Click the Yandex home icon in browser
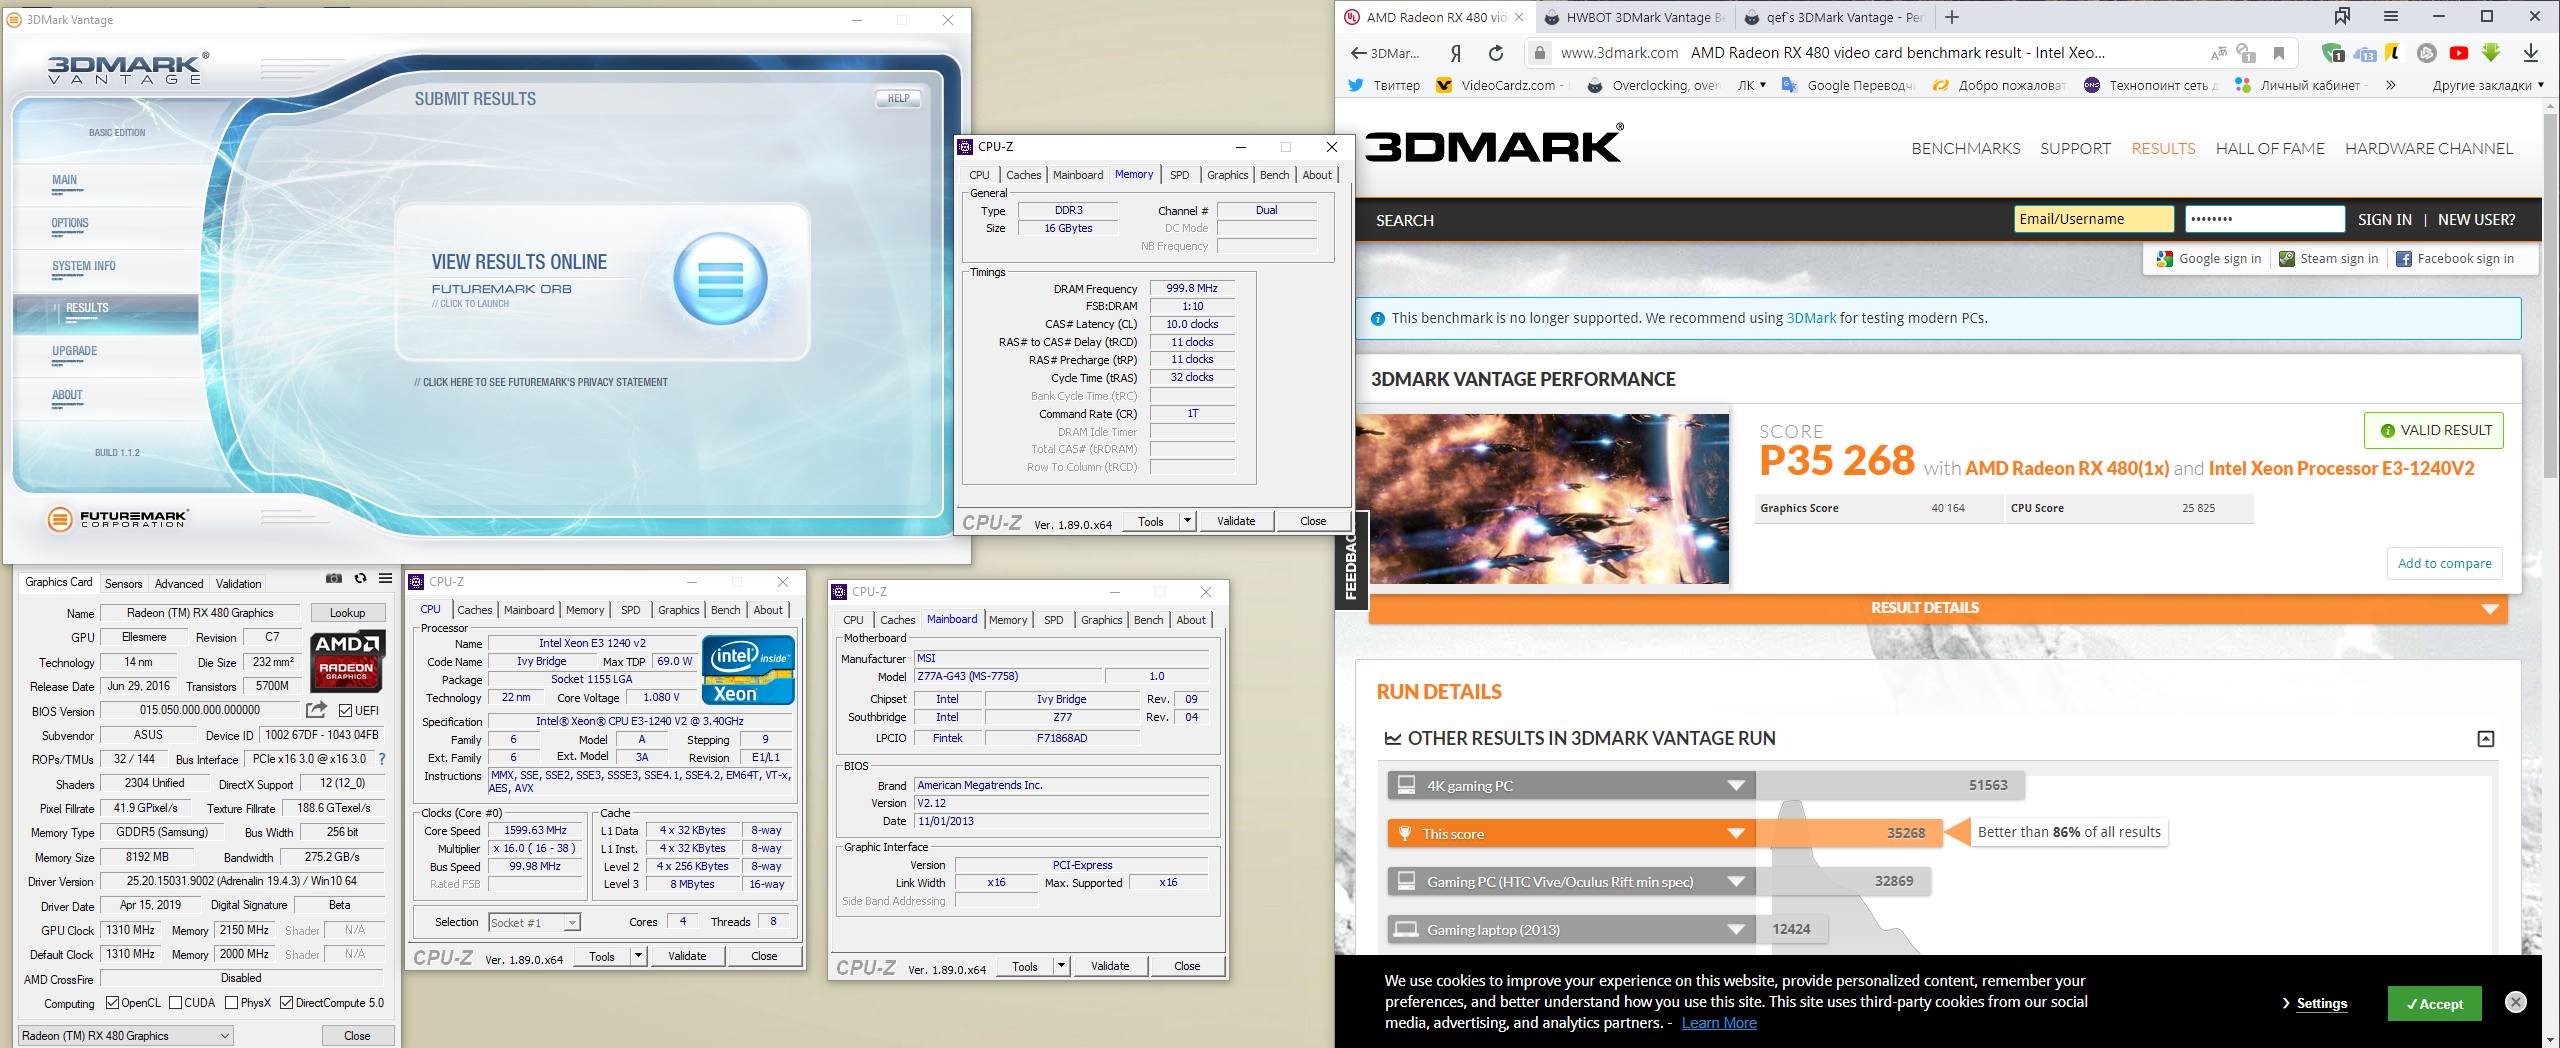The height and width of the screenshot is (1048, 2560). point(1456,53)
